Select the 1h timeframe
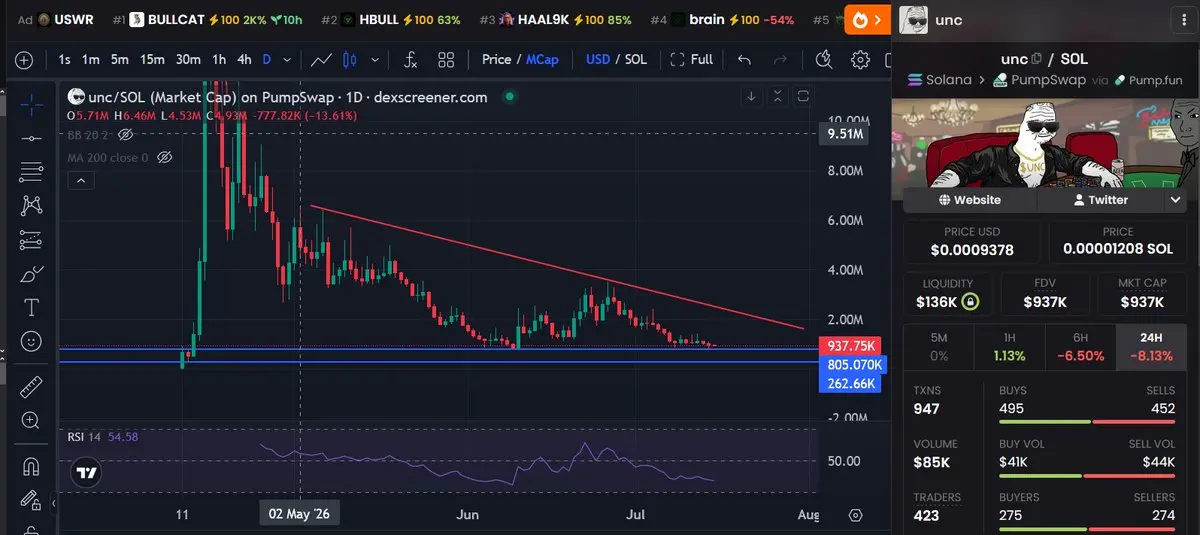1200x535 pixels. click(x=219, y=60)
